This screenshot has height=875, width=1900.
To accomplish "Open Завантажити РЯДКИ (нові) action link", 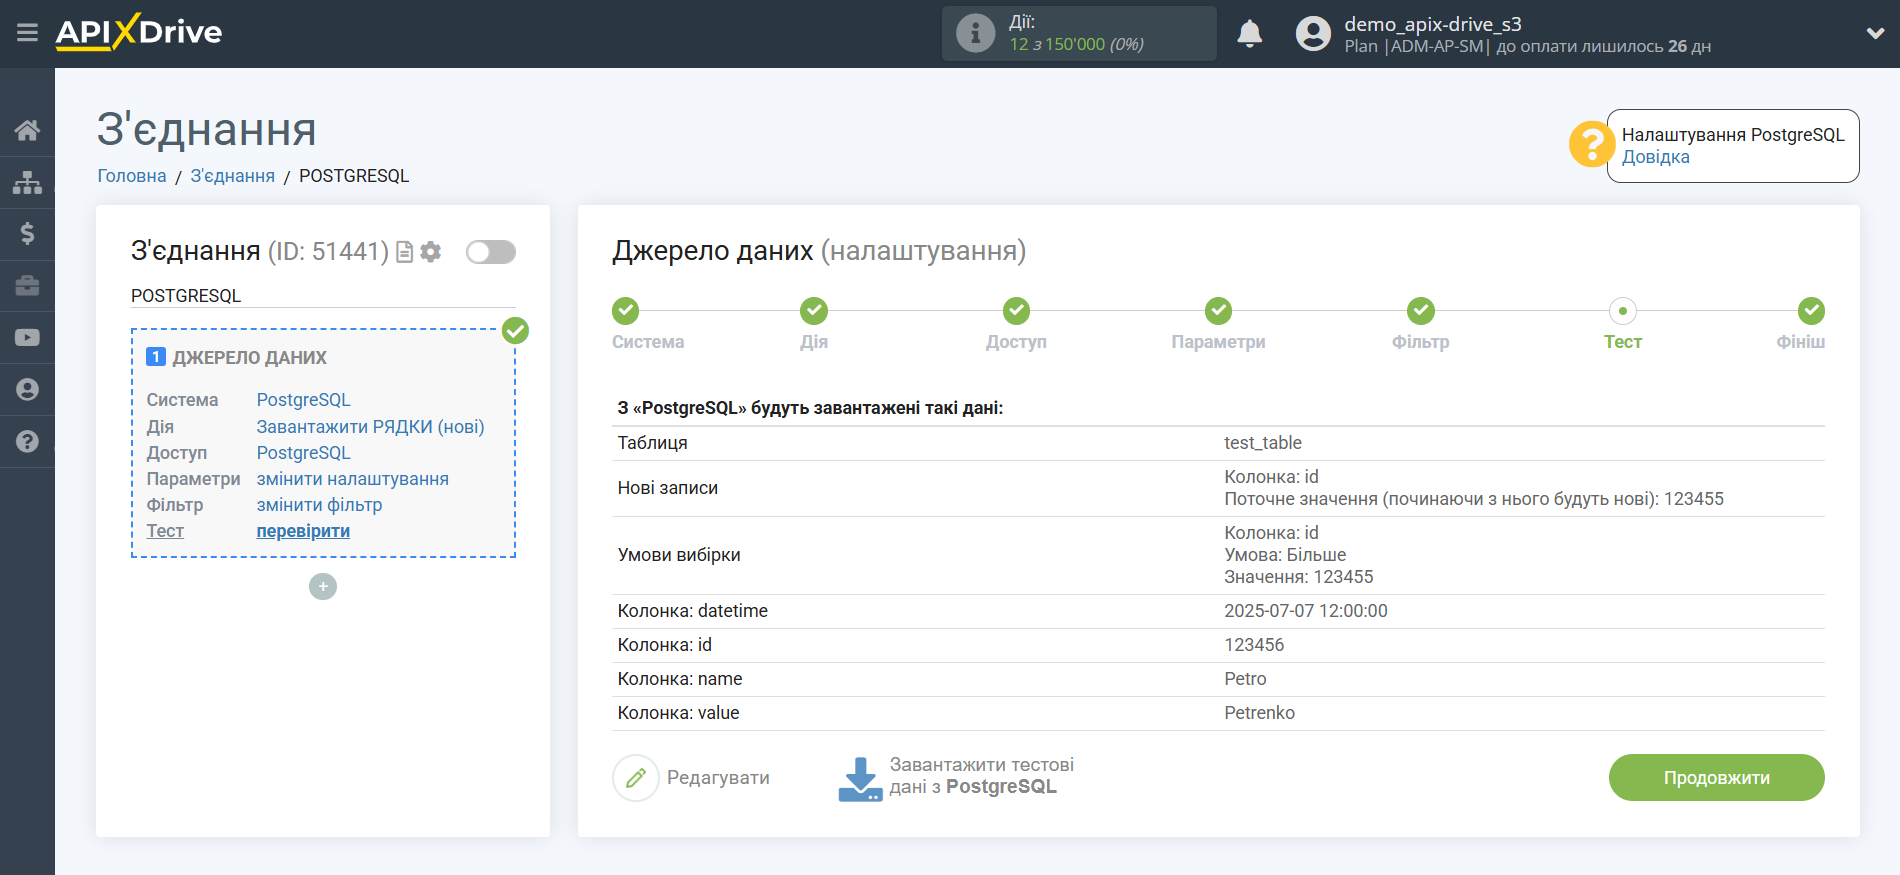I will (x=370, y=427).
